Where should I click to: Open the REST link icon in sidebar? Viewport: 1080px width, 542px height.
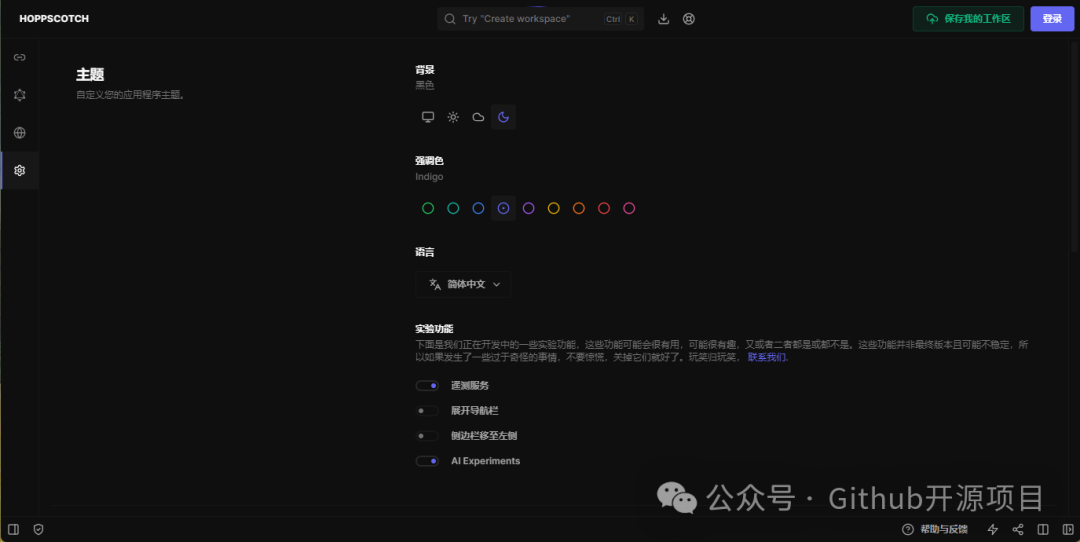click(x=19, y=57)
